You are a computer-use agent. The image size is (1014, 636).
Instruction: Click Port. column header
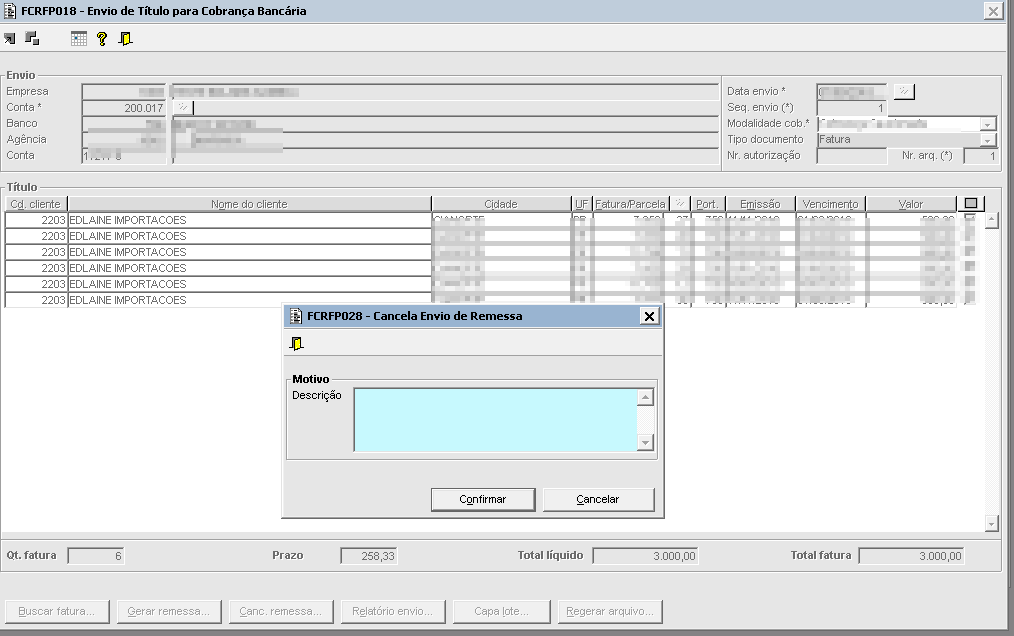(707, 204)
